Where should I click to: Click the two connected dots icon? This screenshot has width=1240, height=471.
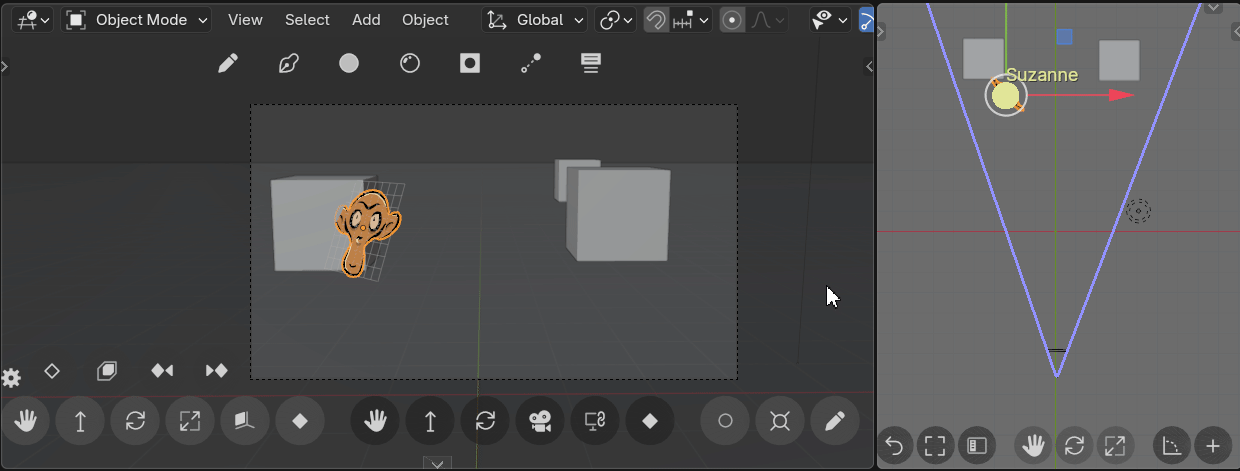pos(530,64)
